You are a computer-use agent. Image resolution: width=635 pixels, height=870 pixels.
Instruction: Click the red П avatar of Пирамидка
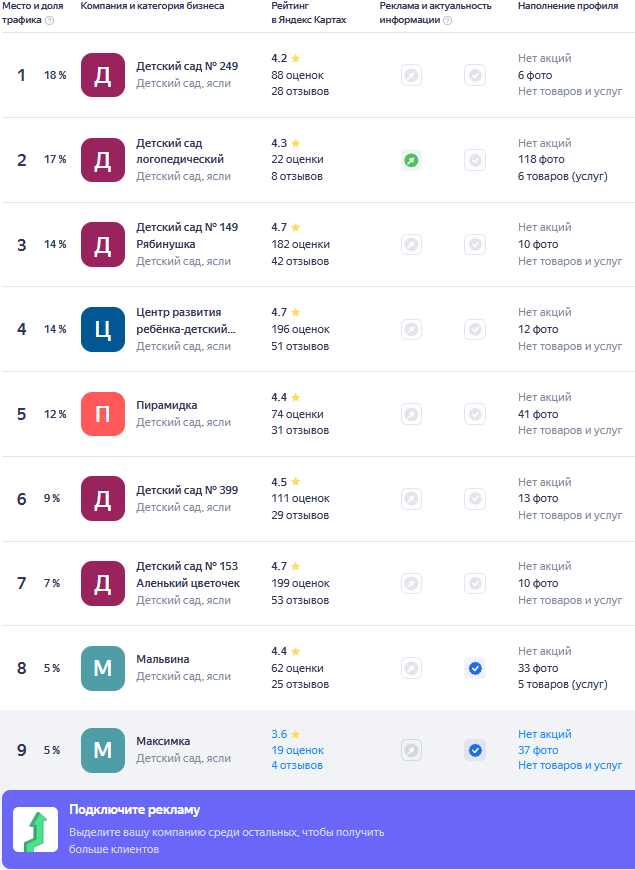pyautogui.click(x=103, y=414)
